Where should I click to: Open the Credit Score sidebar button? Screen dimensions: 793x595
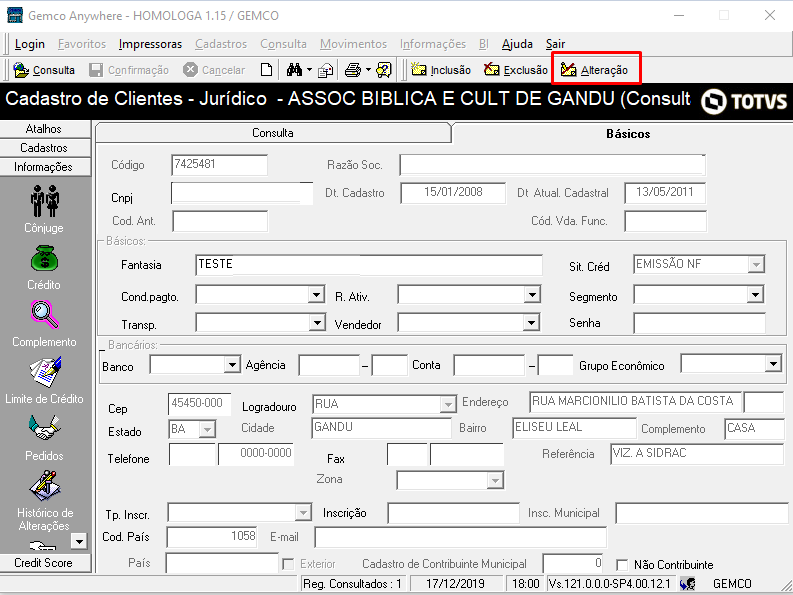point(45,563)
